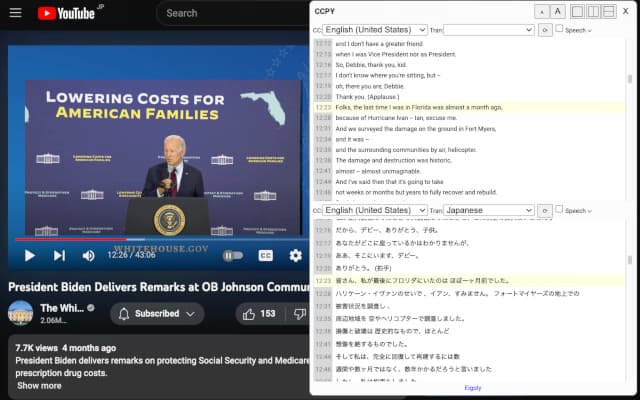Select caption 'Thank you. (Applause.)'
This screenshot has width=640, height=400.
pos(367,97)
